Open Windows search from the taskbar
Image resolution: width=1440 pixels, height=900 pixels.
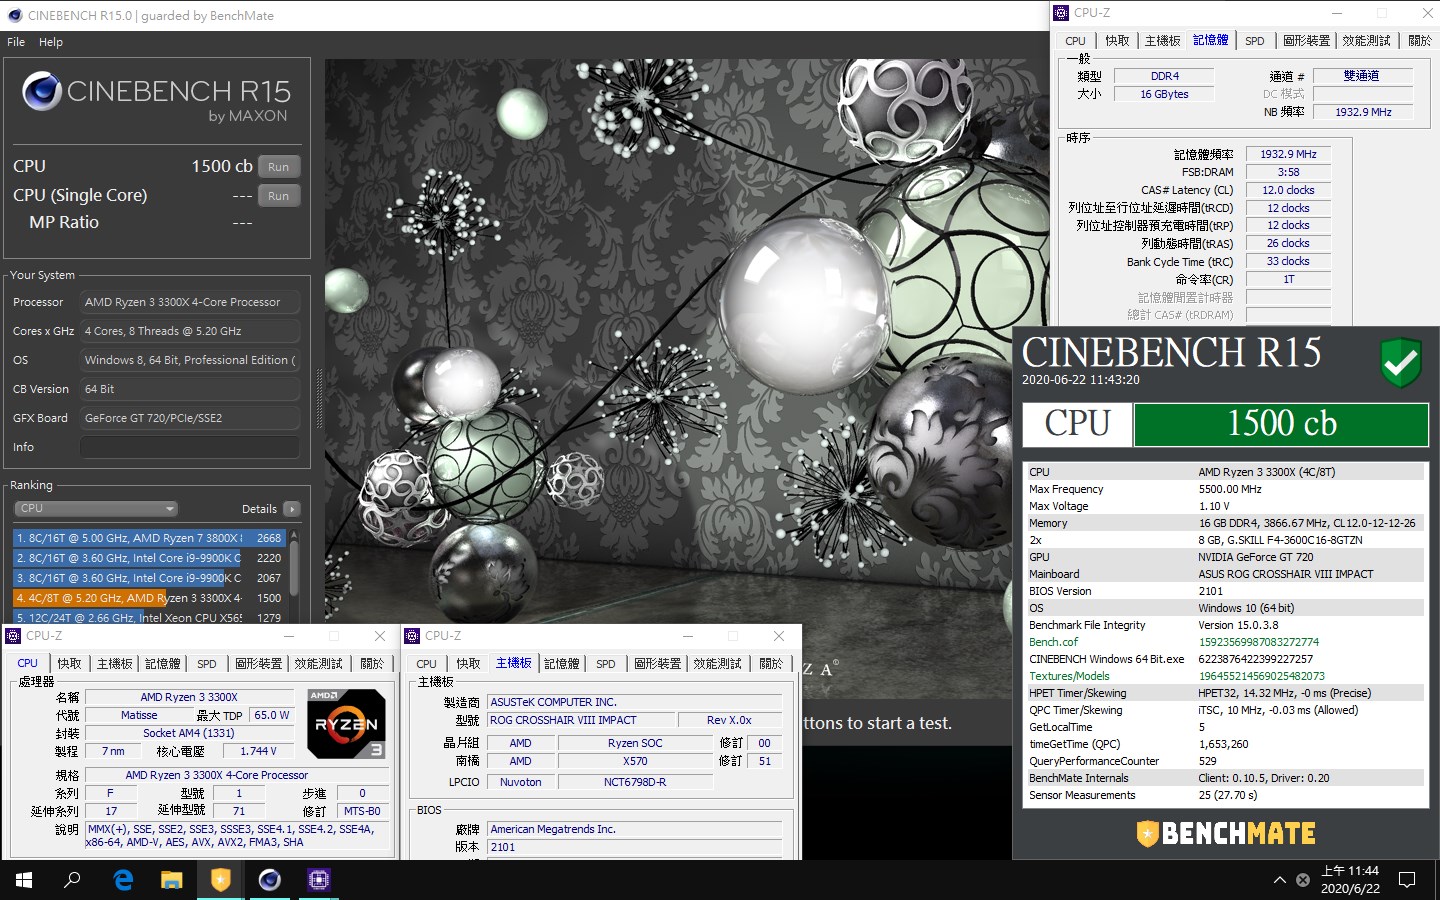tap(72, 880)
